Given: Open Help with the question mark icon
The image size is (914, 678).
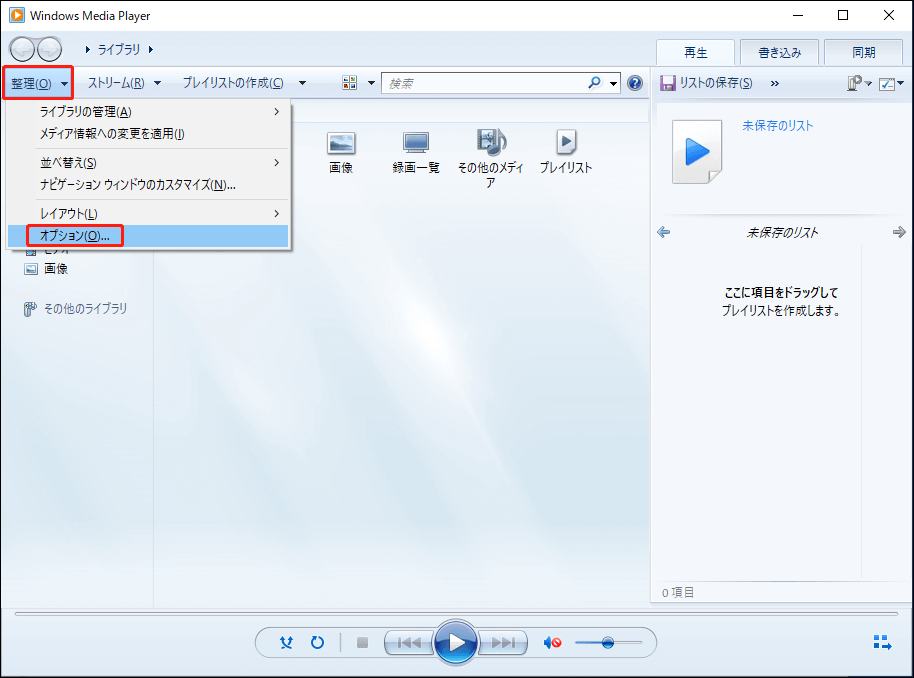Looking at the screenshot, I should (635, 83).
